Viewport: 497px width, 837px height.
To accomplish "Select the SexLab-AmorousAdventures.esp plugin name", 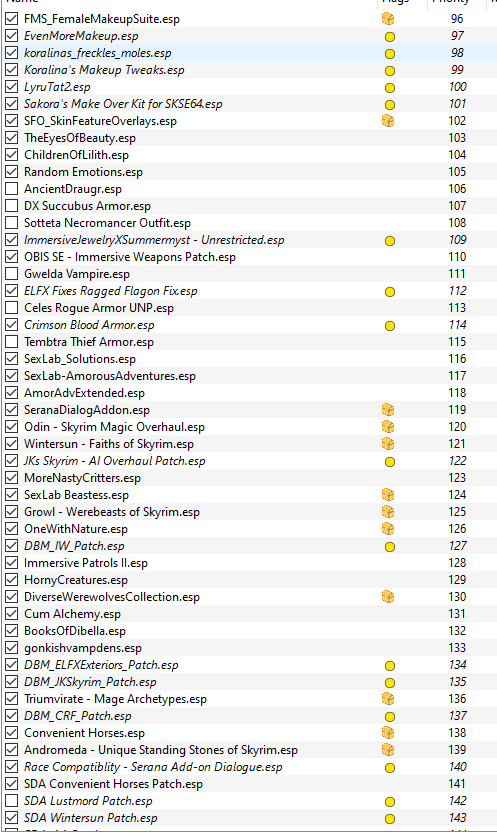I will (x=109, y=376).
